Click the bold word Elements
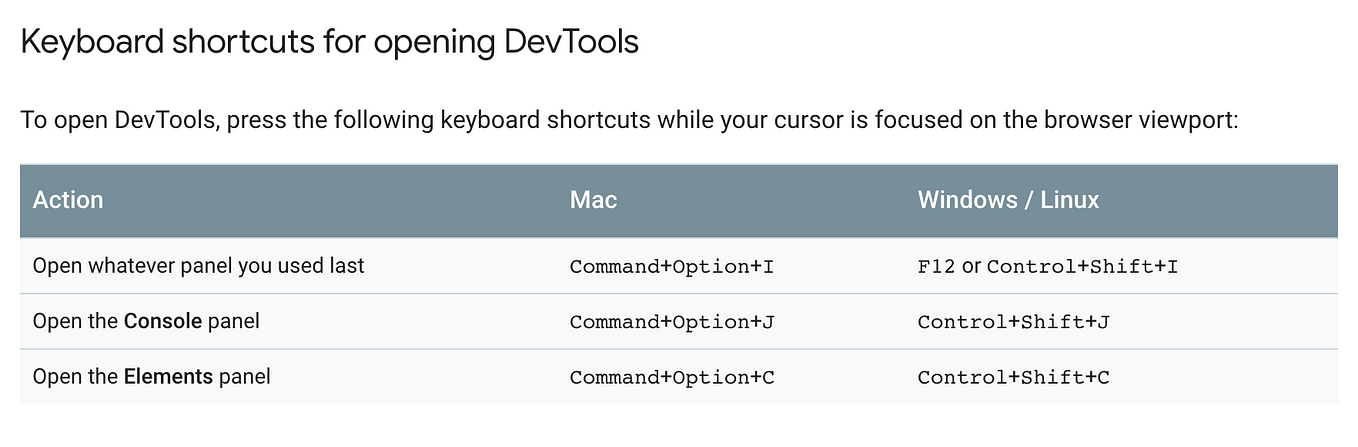The width and height of the screenshot is (1358, 447). pyautogui.click(x=168, y=376)
